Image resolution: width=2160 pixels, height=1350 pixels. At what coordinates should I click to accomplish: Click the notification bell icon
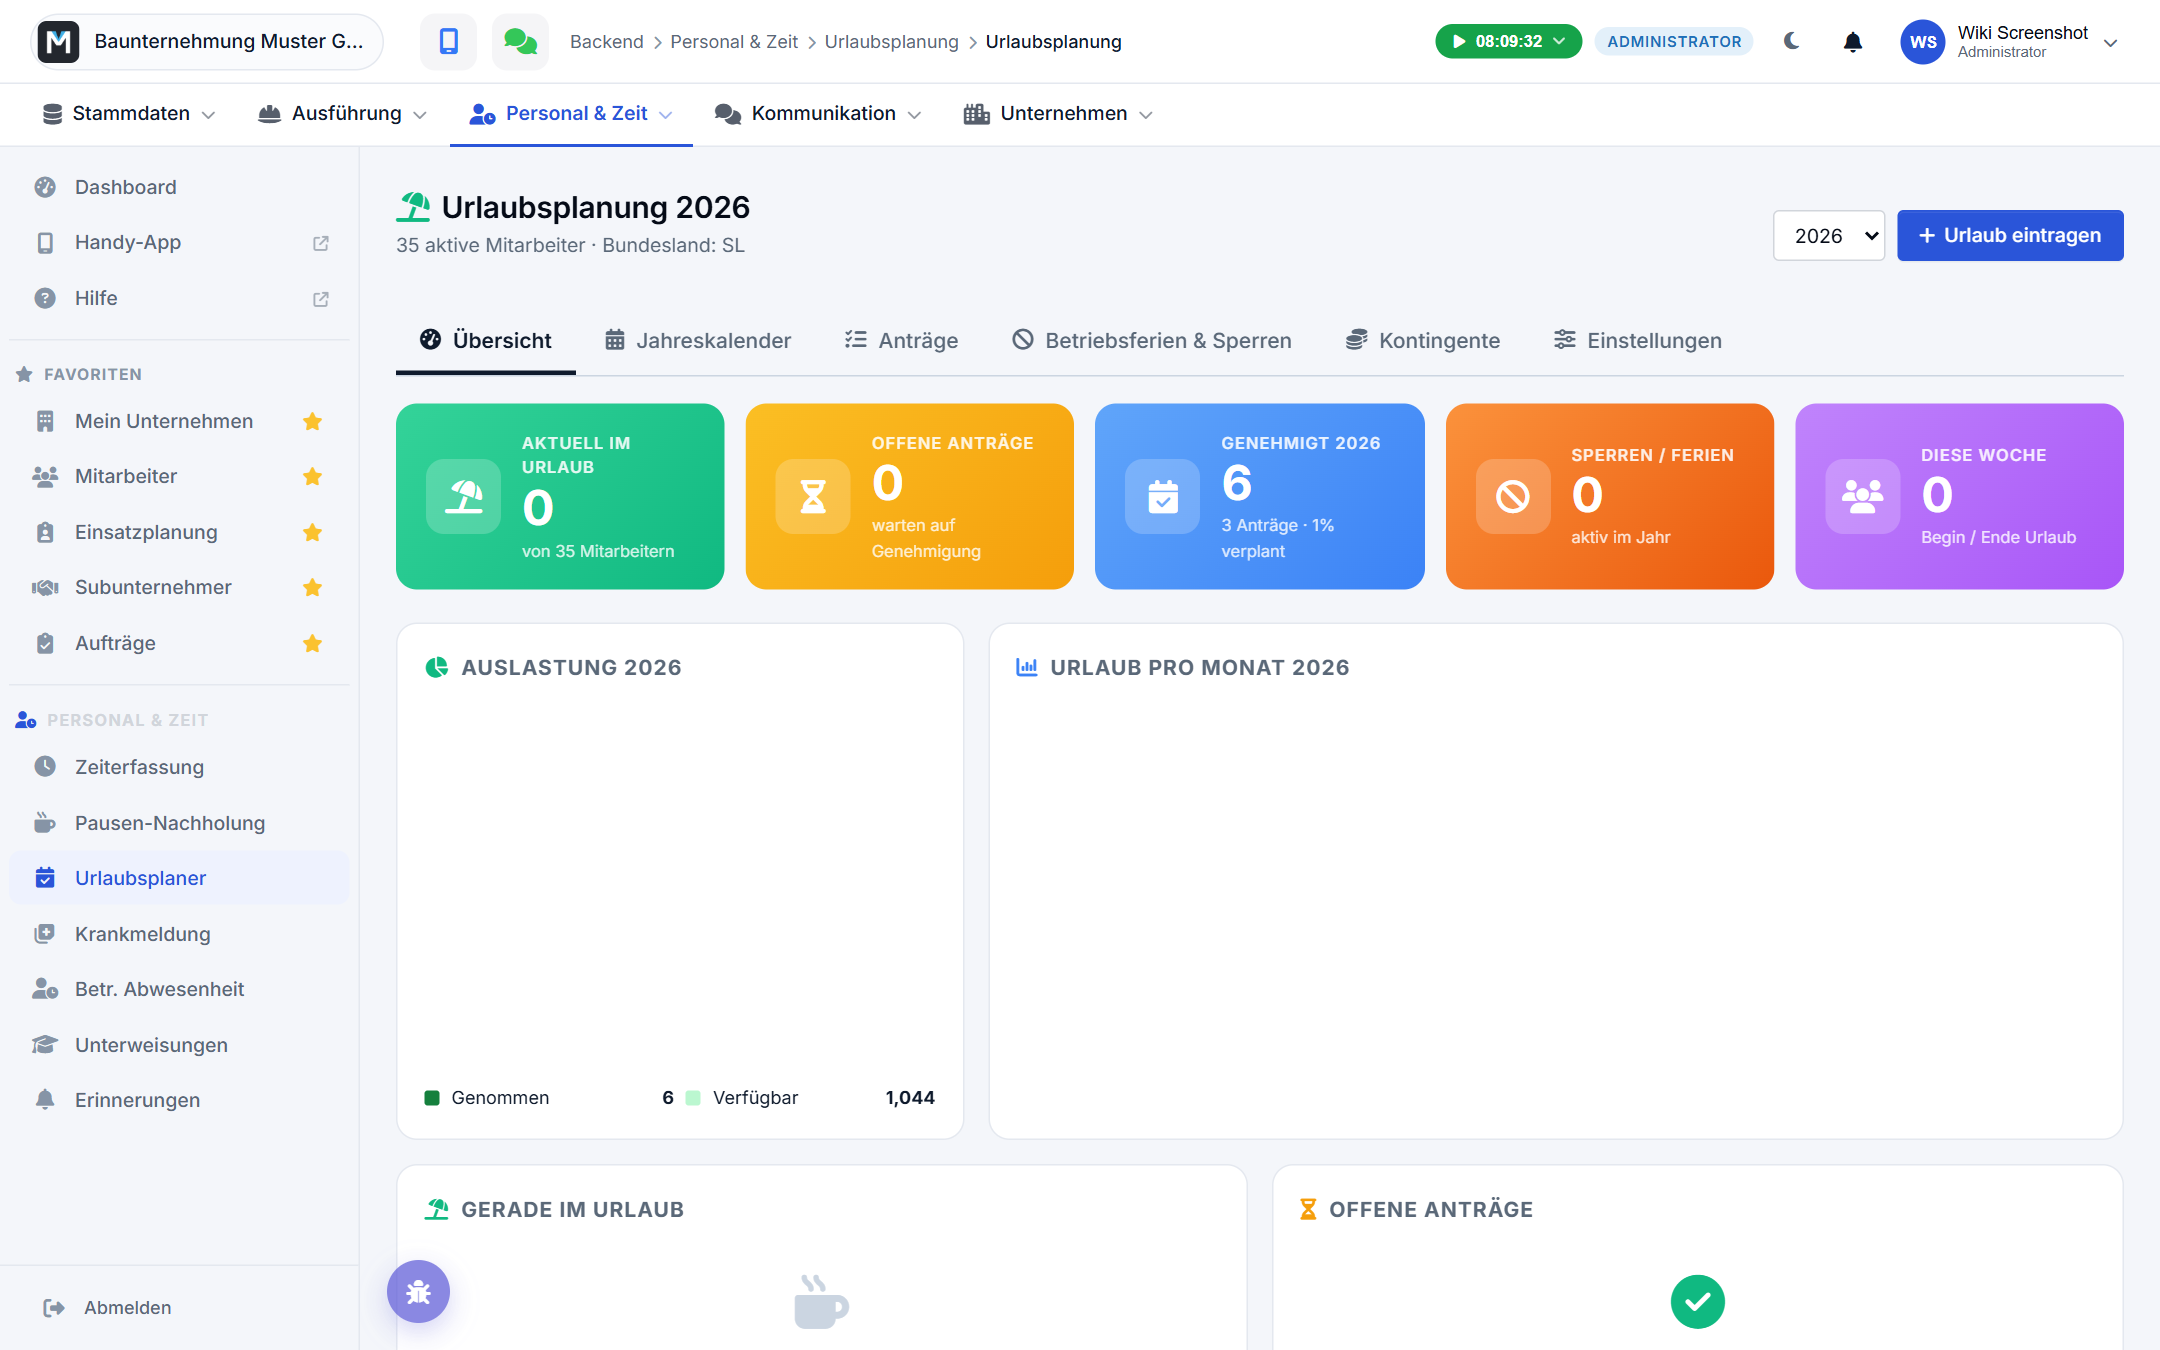[1852, 42]
